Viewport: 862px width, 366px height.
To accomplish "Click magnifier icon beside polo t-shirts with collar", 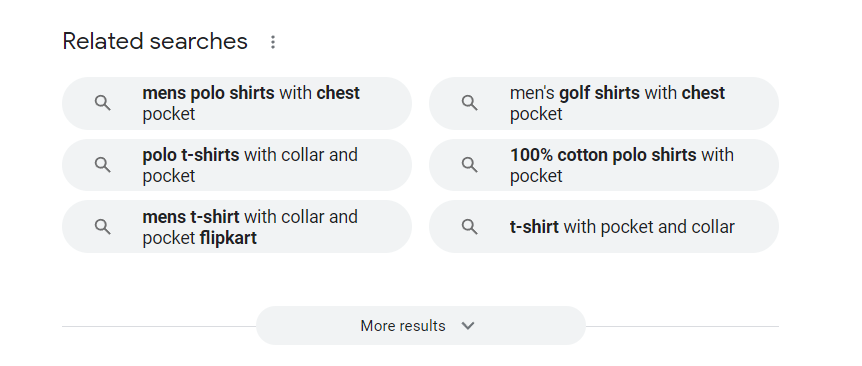I will 102,165.
